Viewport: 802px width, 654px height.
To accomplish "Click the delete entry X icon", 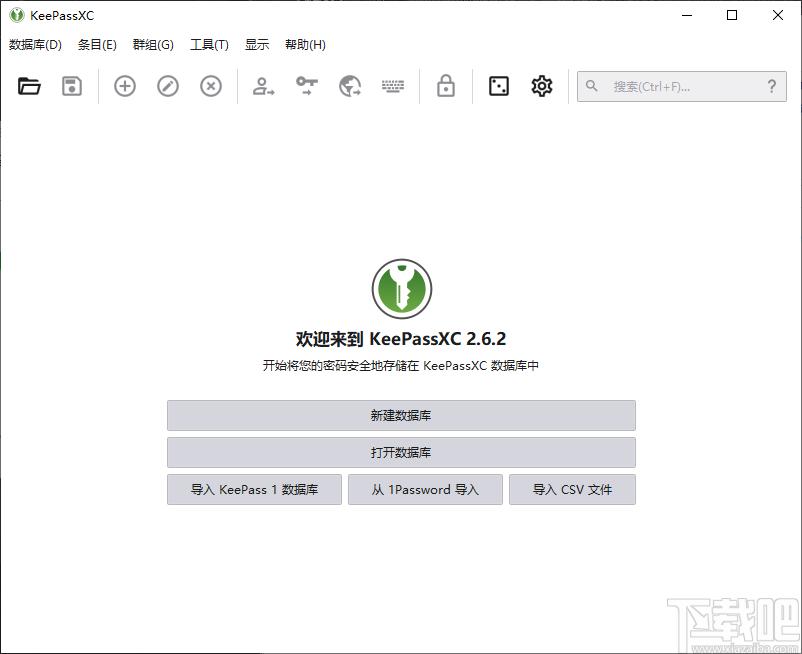I will click(x=211, y=86).
